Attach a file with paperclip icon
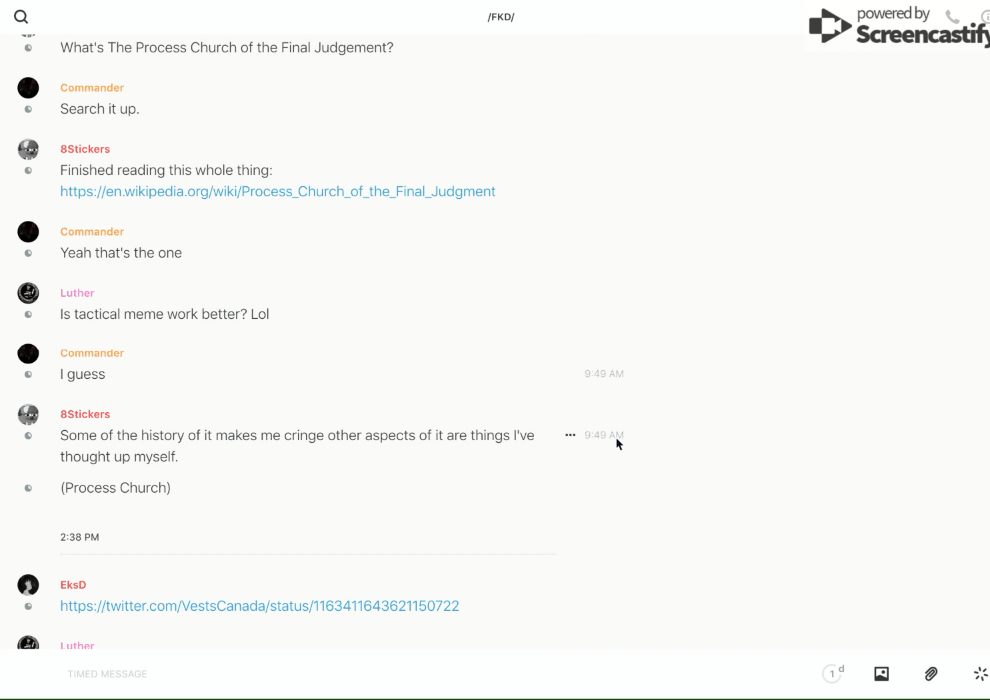 [931, 674]
